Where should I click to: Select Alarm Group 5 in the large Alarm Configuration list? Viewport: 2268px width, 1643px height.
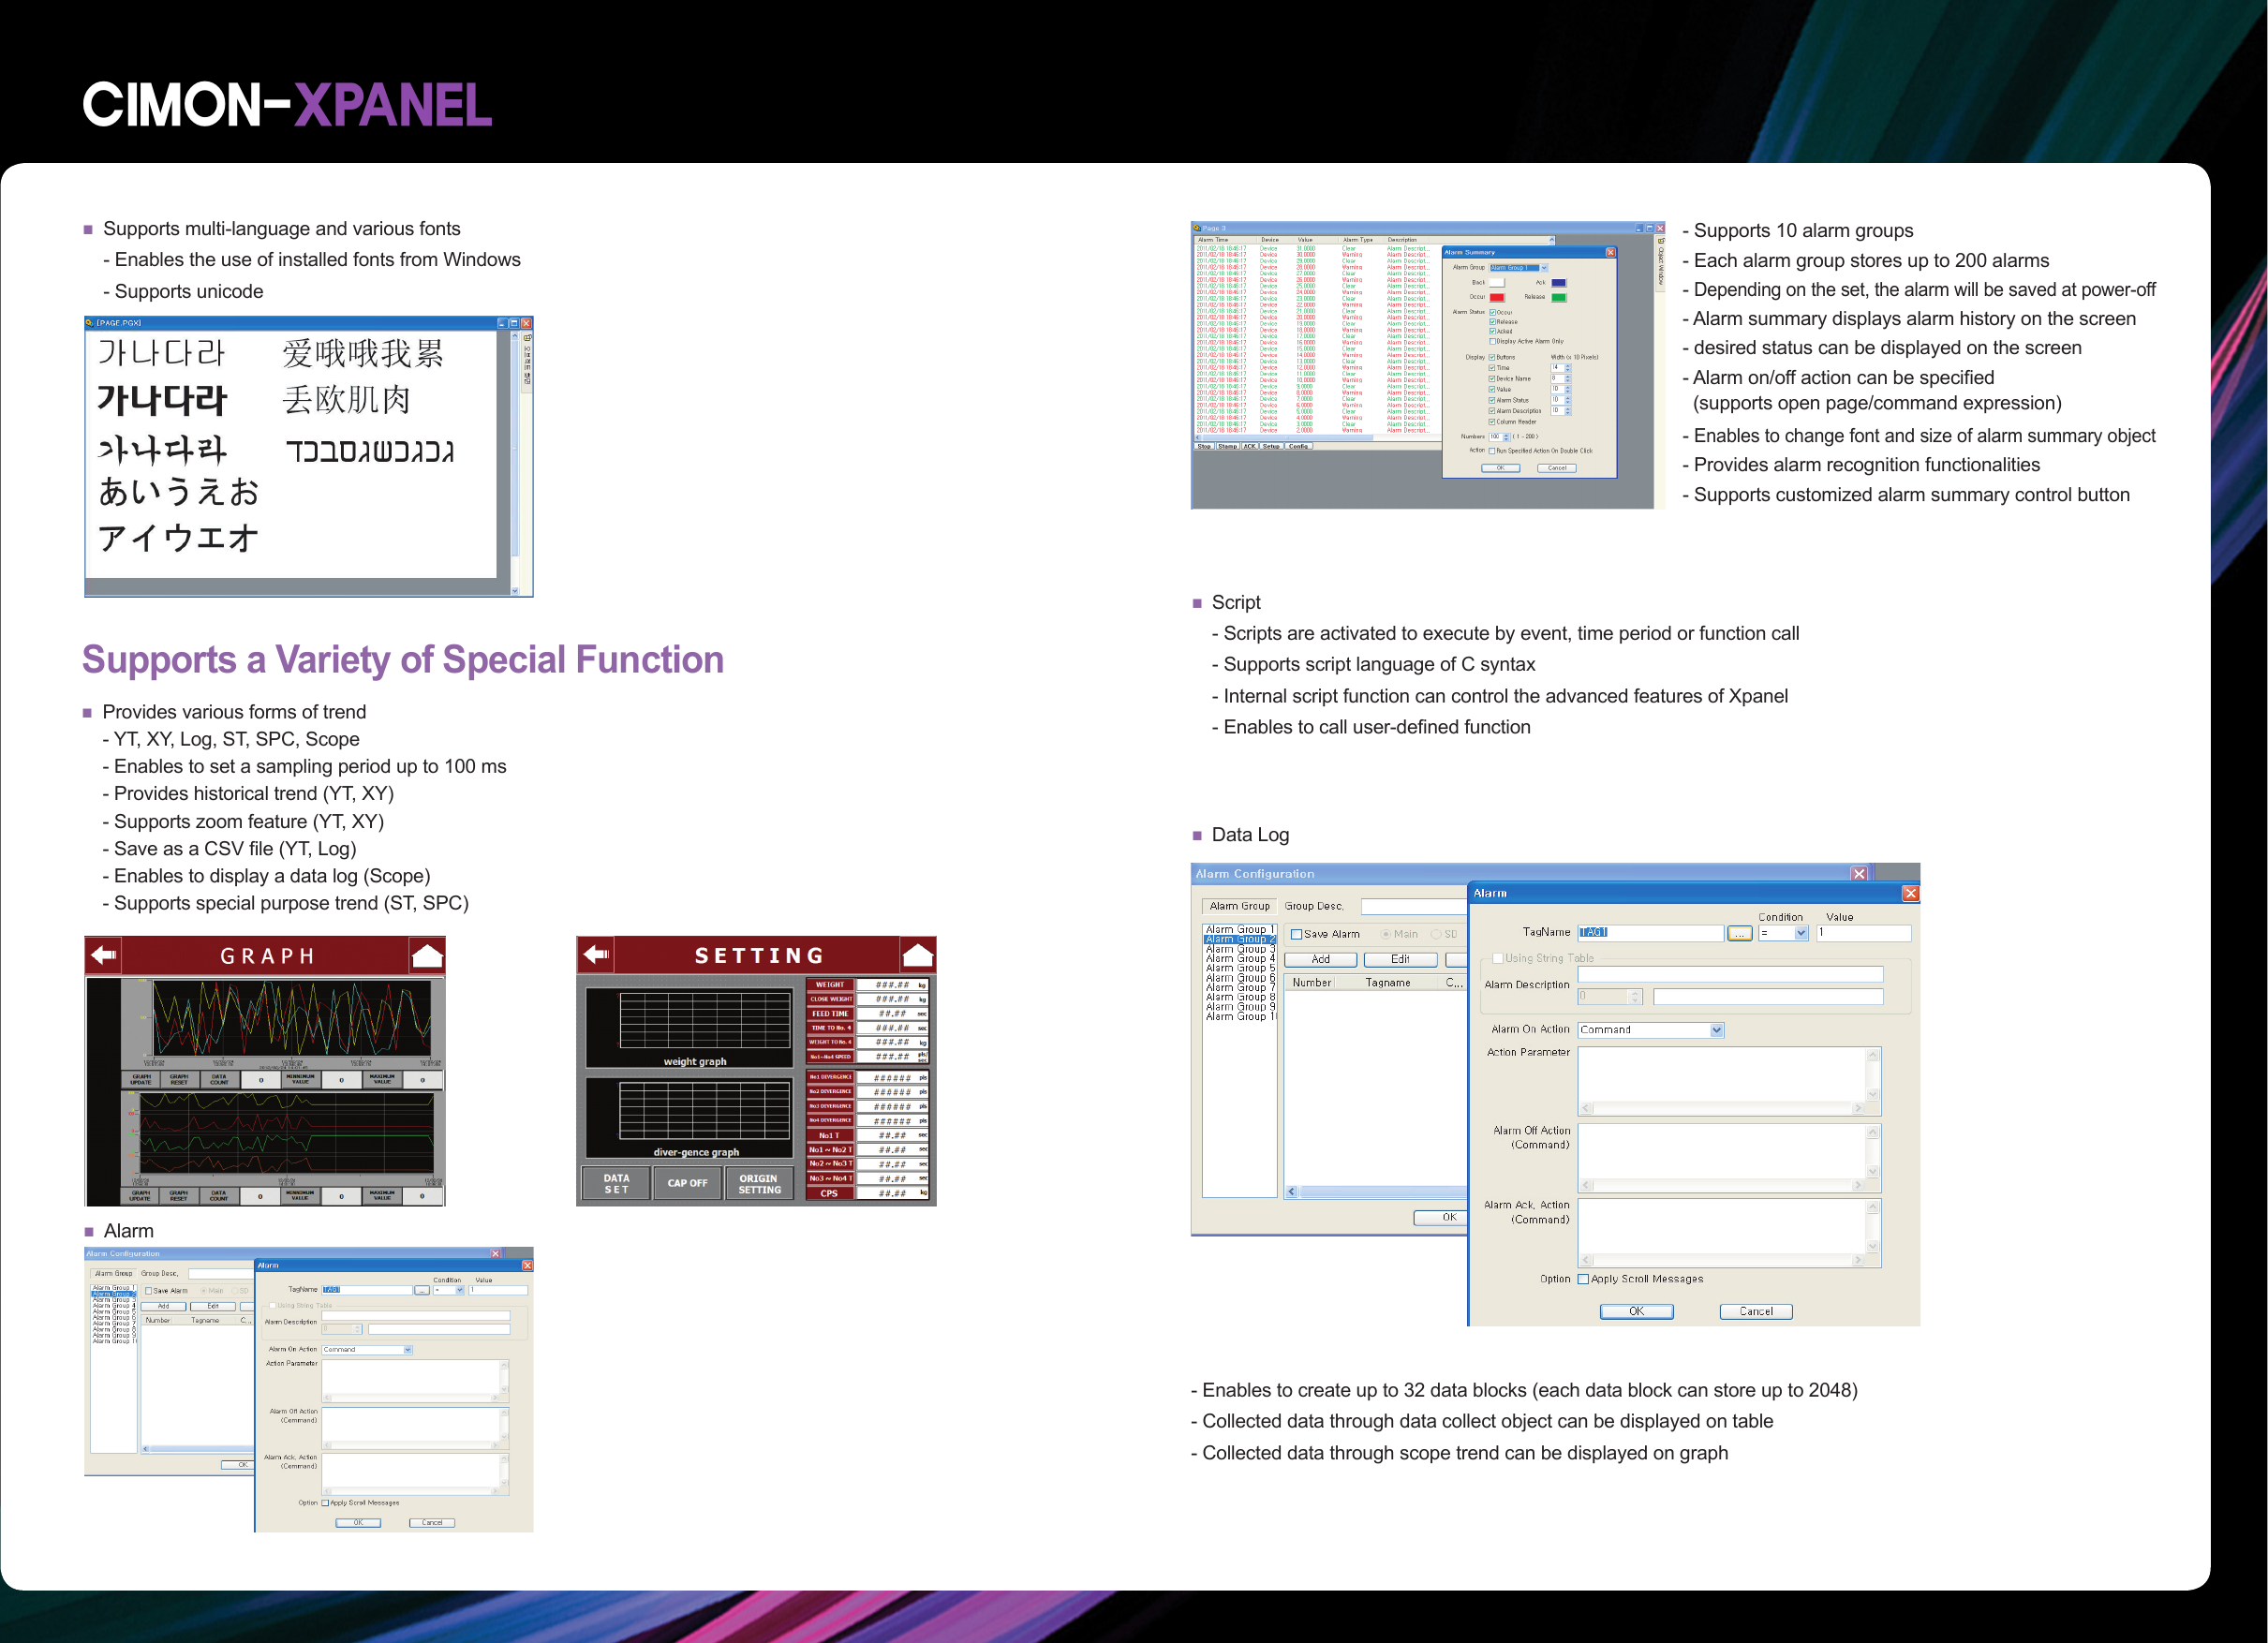click(1240, 968)
